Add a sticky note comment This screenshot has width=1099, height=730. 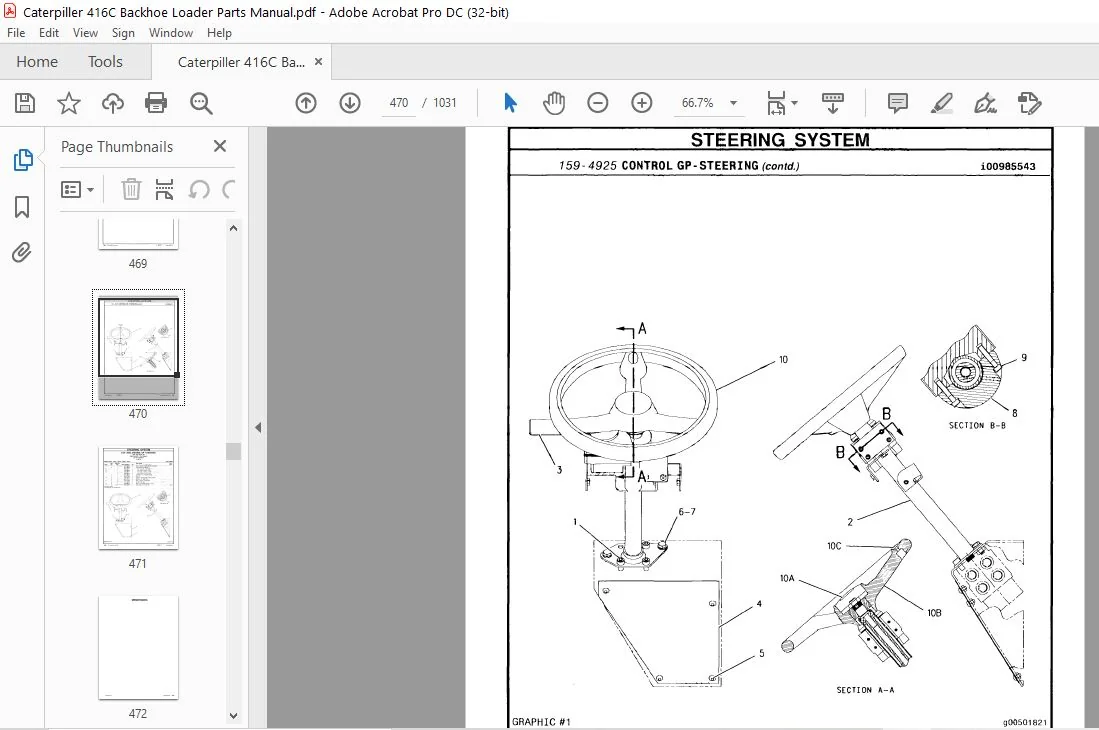[x=897, y=103]
